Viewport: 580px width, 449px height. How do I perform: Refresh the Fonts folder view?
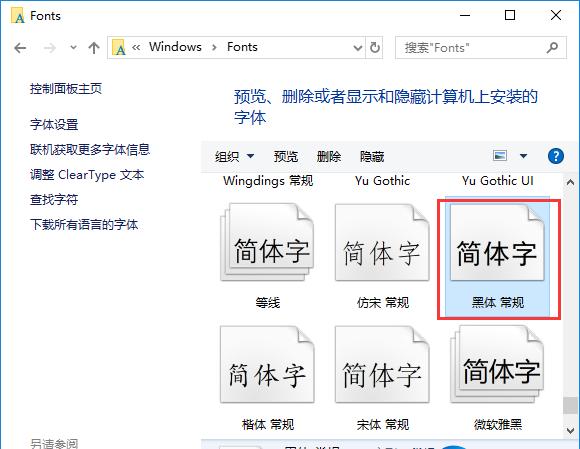(x=374, y=47)
